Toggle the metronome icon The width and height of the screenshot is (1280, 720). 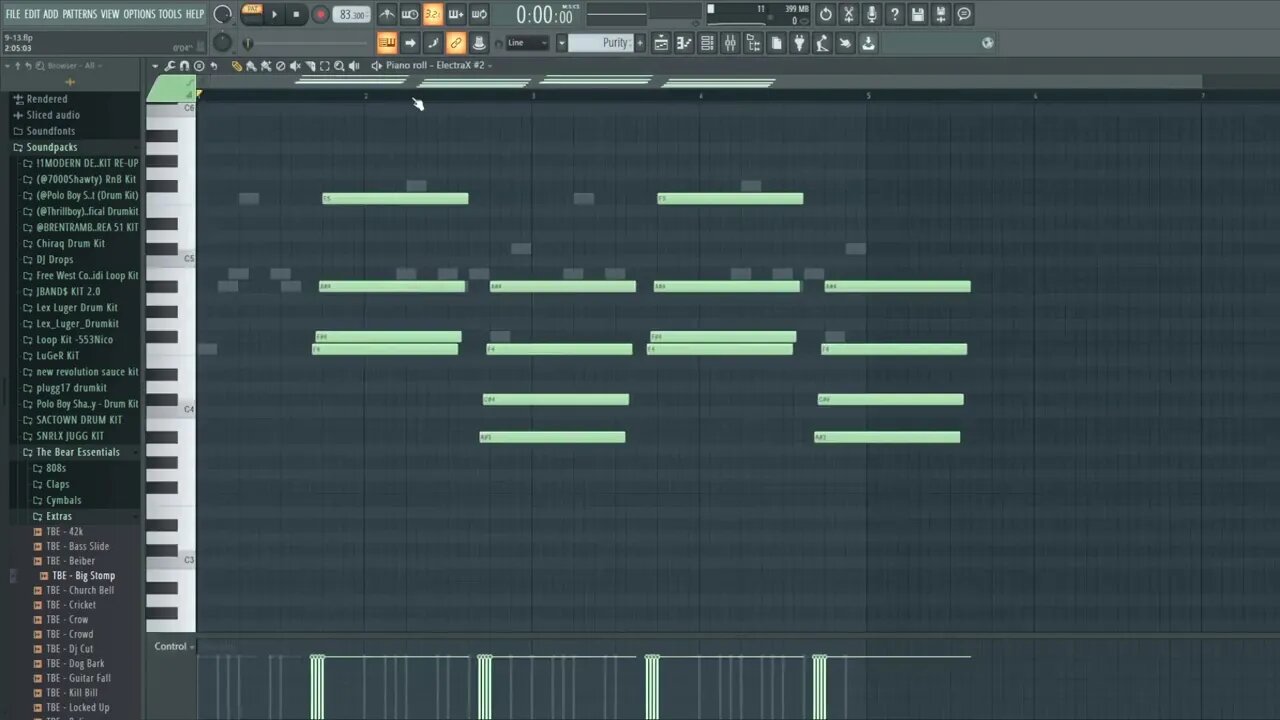click(x=387, y=14)
